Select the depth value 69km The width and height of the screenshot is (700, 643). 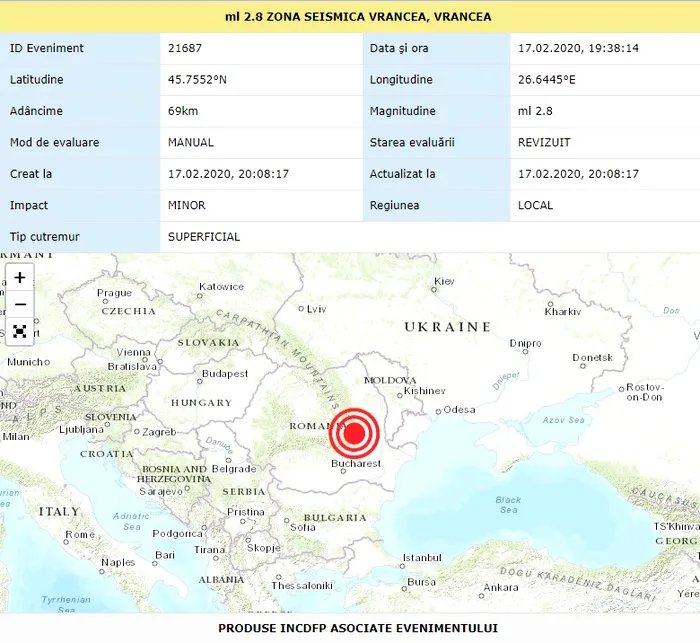[182, 111]
